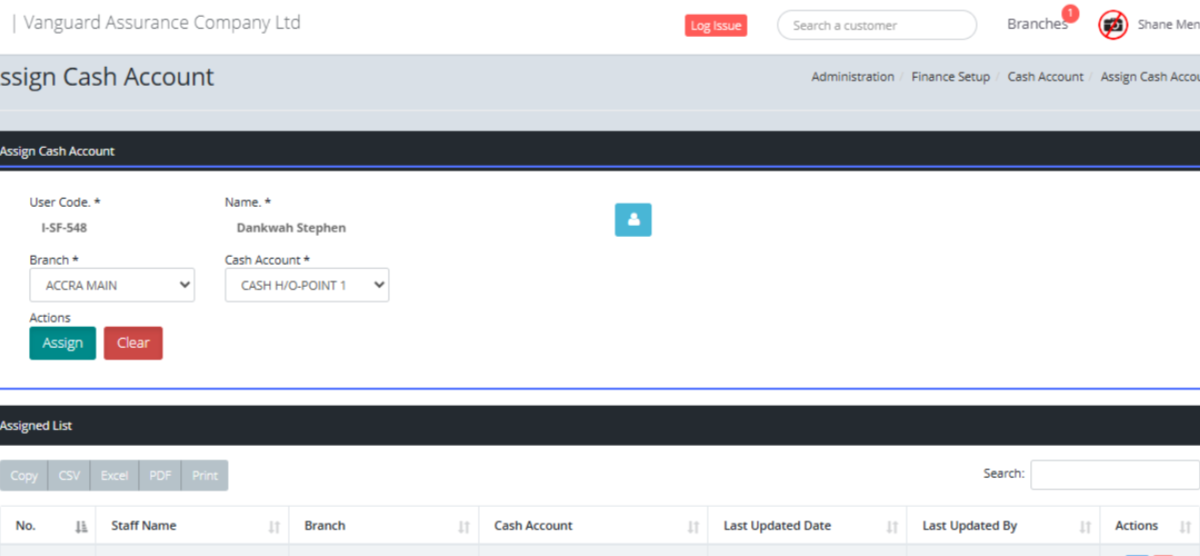Screen dimensions: 1200x556
Task: Click the Assigned List search box
Action: [1114, 474]
